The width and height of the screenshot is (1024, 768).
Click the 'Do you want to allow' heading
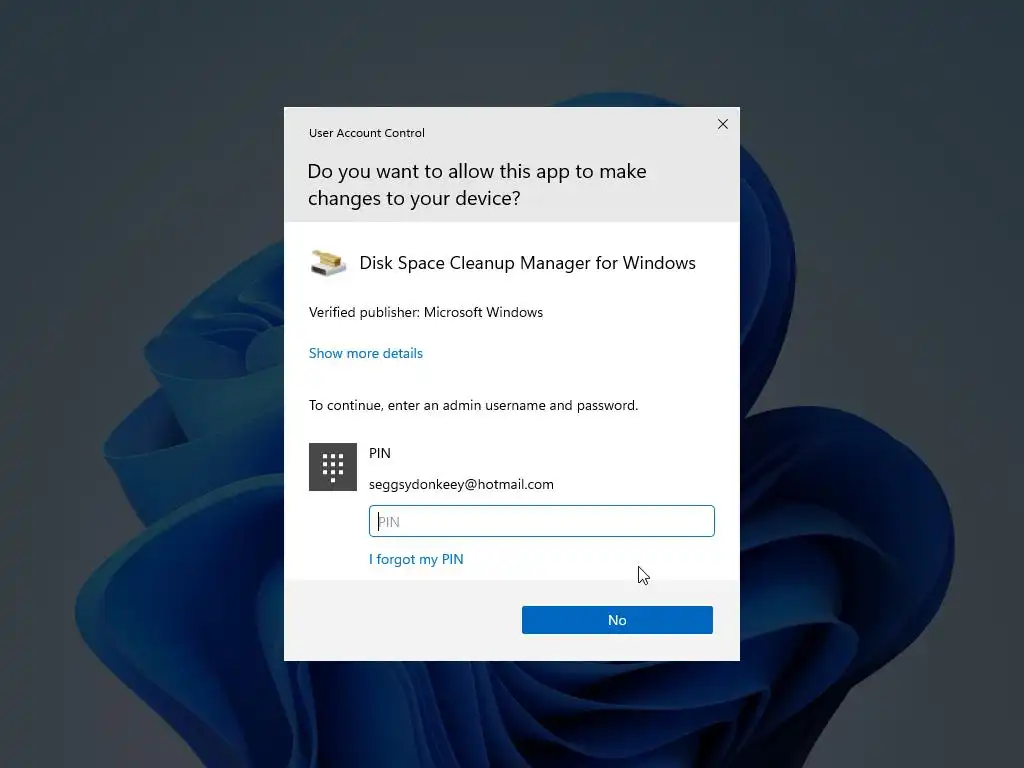click(x=477, y=184)
